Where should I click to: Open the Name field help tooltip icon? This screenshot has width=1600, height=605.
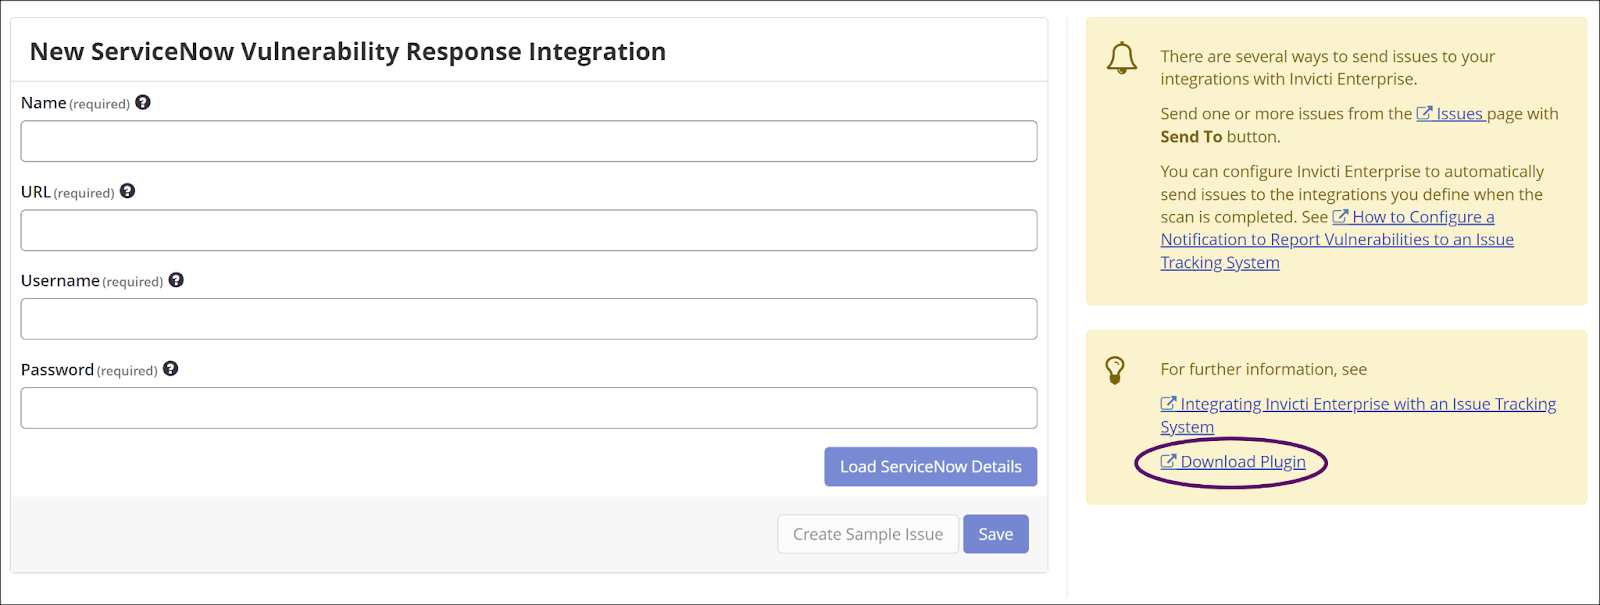click(143, 102)
